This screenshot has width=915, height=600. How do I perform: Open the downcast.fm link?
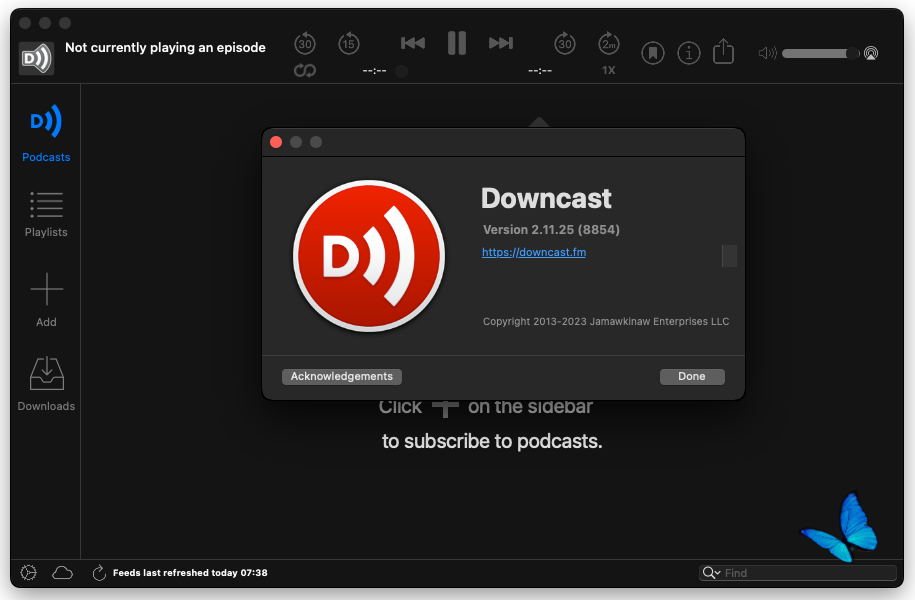[x=534, y=252]
